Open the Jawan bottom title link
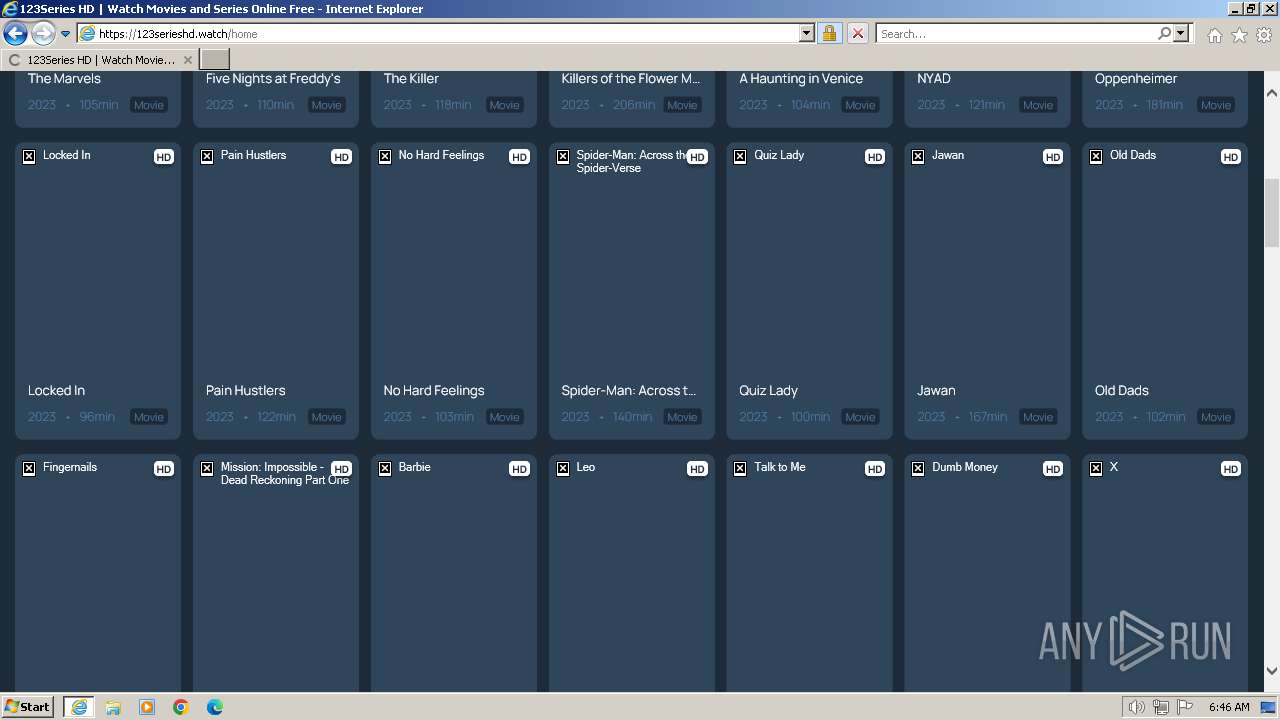The width and height of the screenshot is (1280, 720). (936, 391)
